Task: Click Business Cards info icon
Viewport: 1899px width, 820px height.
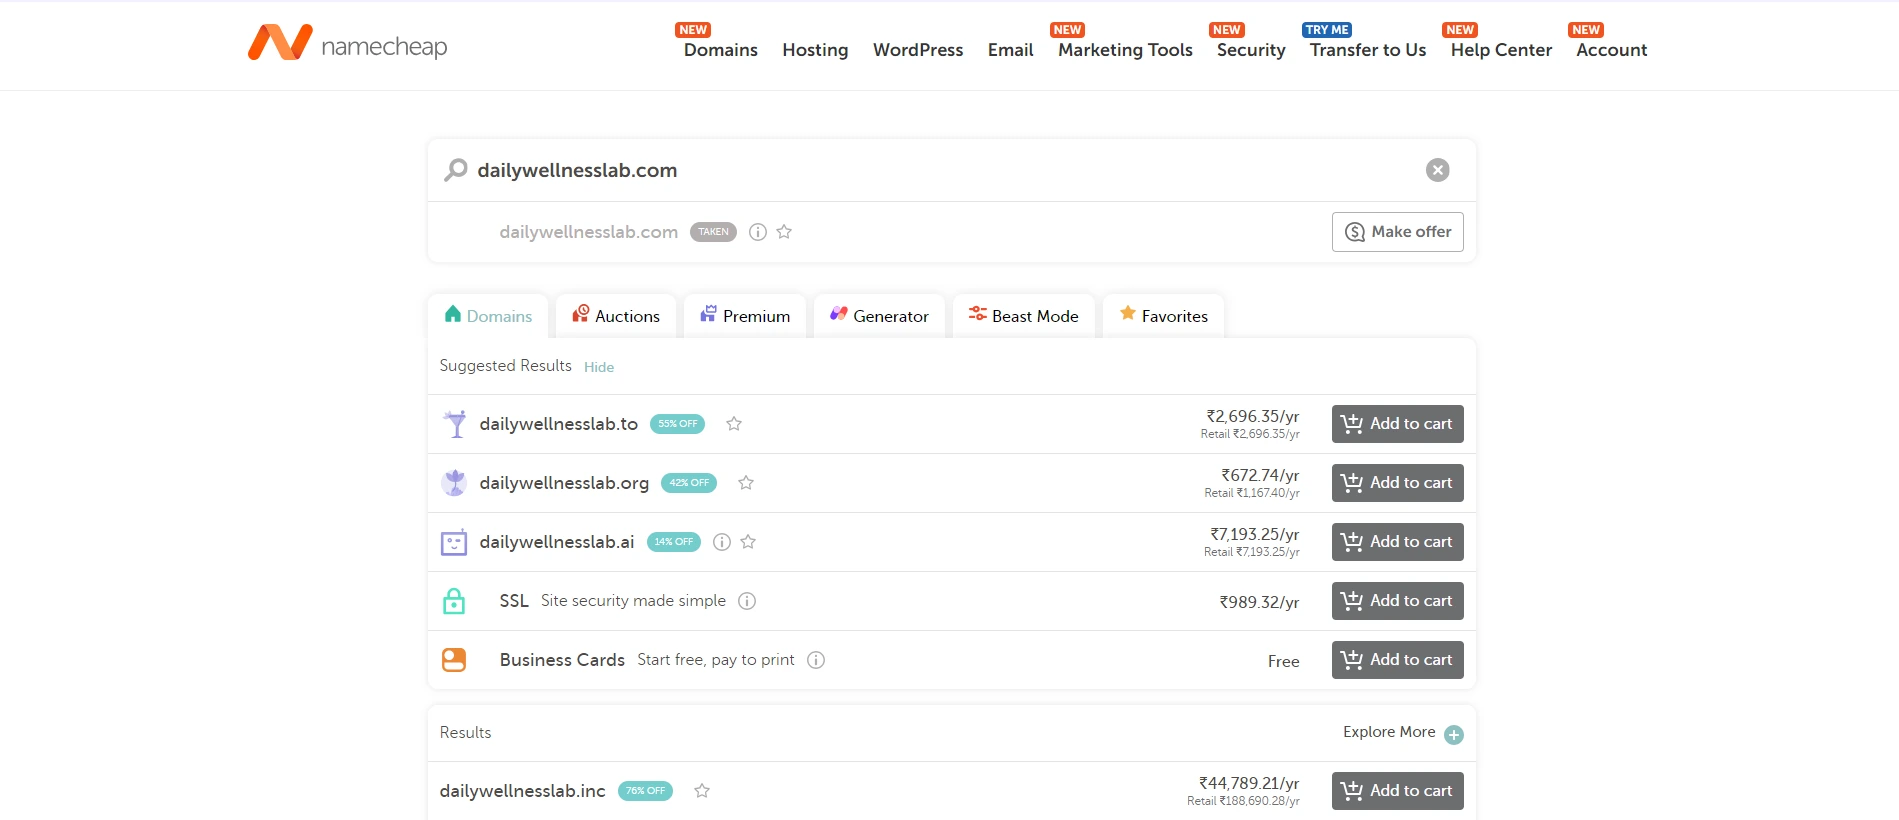Action: click(x=816, y=660)
